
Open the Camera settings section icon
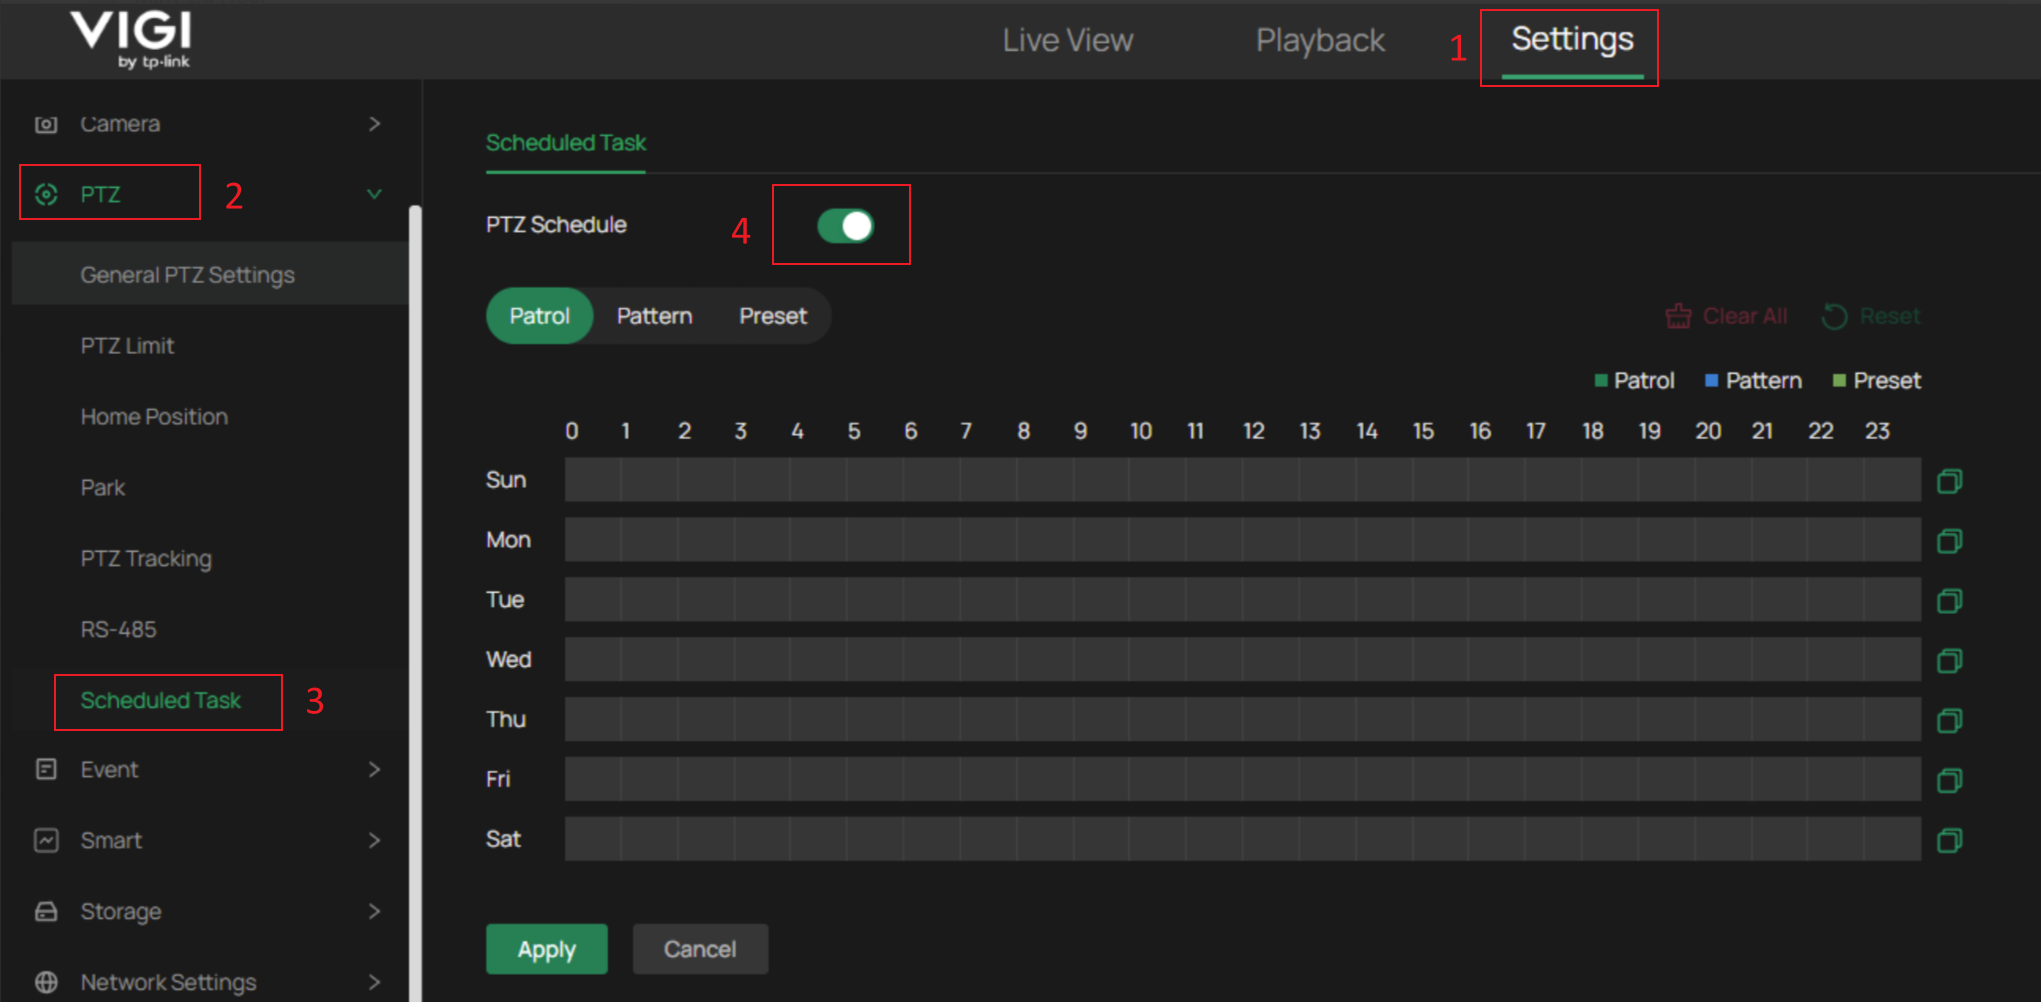click(46, 123)
